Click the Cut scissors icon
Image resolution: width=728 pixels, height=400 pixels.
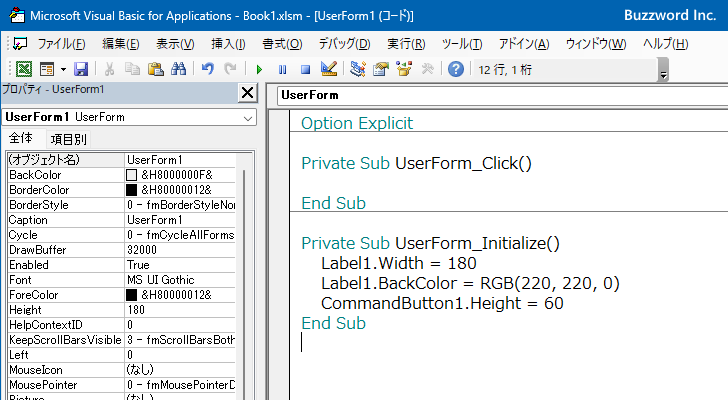[x=110, y=69]
